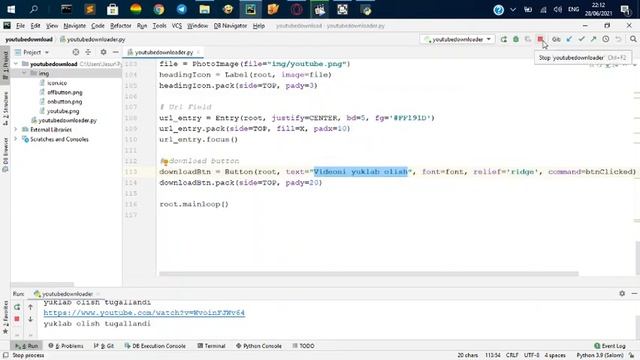This screenshot has height=360, width=640.
Task: Open Chrome from Windows taskbar
Action: tap(159, 9)
